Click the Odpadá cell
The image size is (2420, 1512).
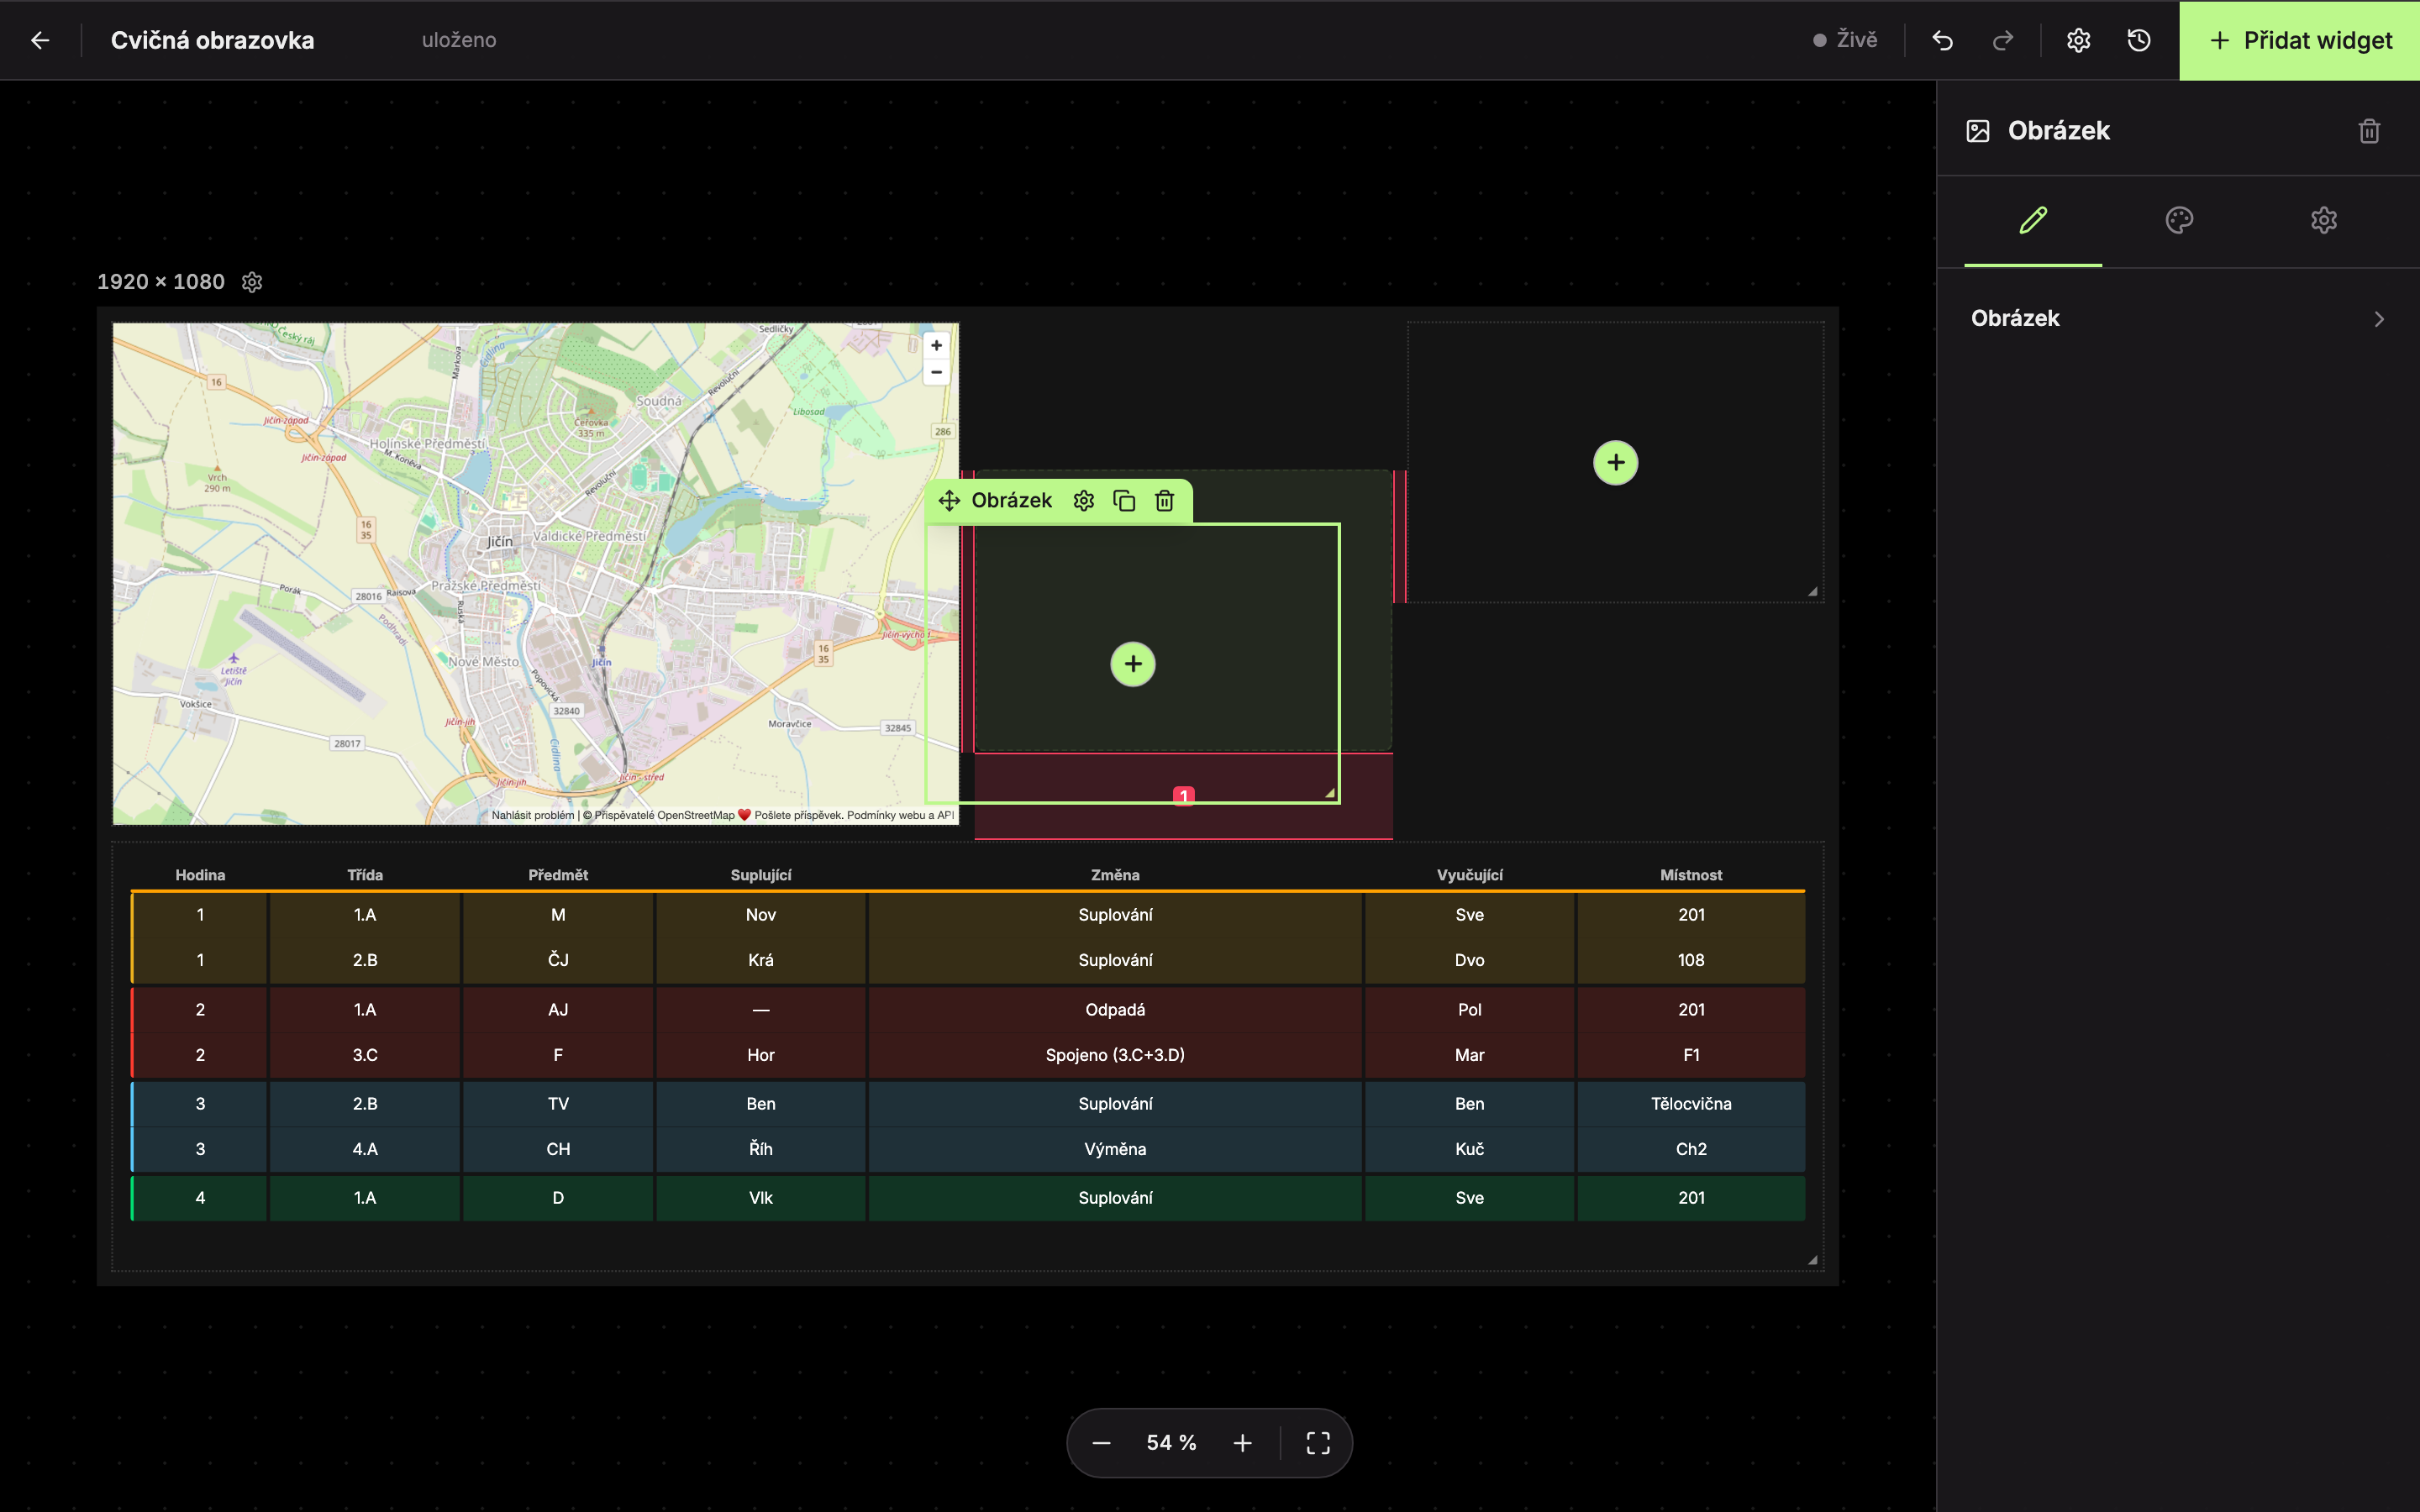[1115, 1010]
